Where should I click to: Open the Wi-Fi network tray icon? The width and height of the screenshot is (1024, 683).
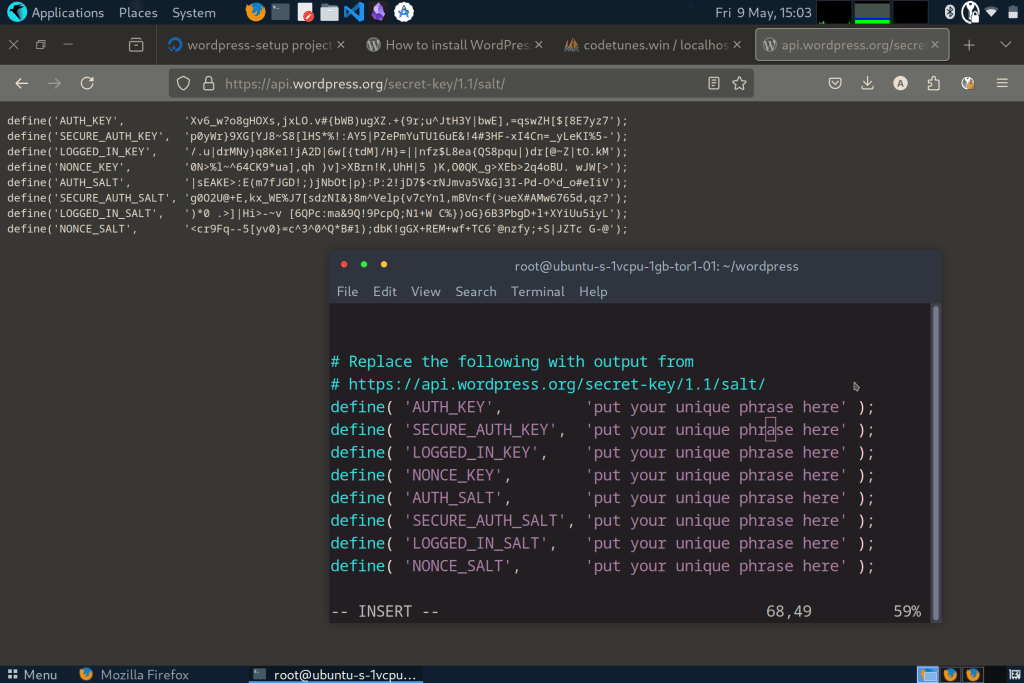point(991,12)
